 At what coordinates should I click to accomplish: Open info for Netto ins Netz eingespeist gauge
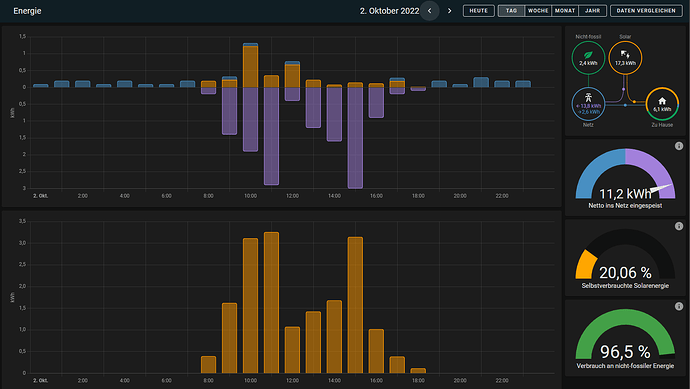(679, 146)
